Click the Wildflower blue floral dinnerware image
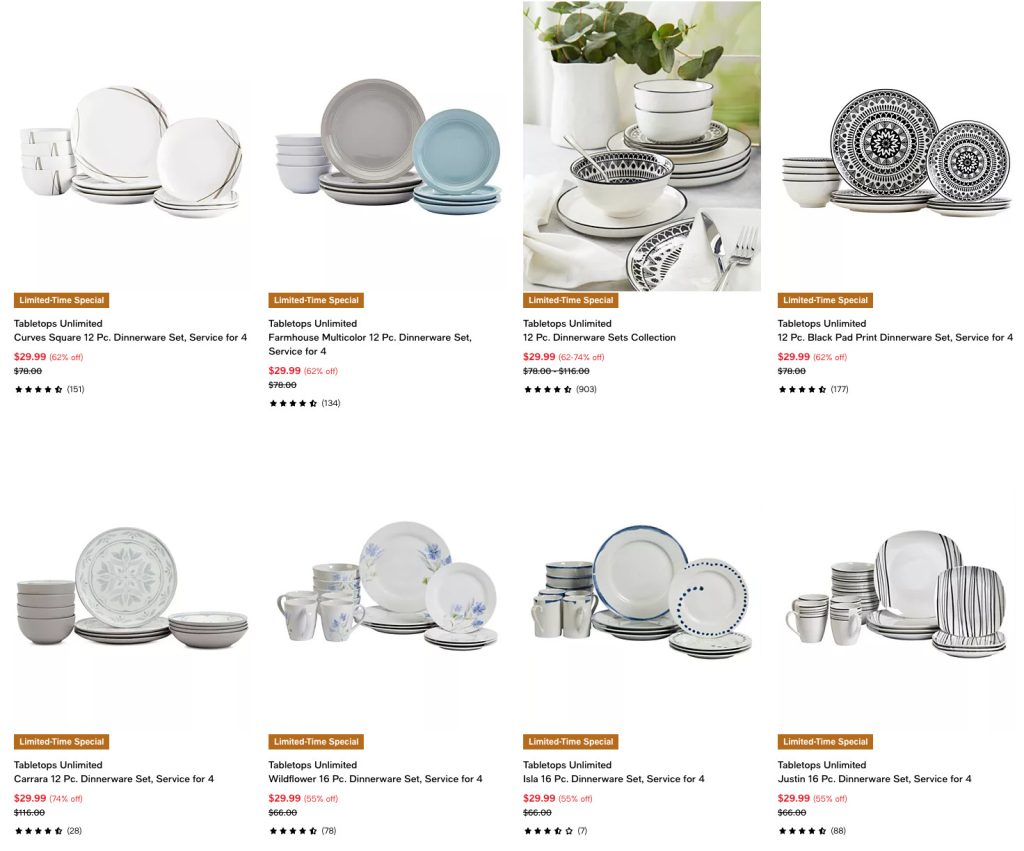The height and width of the screenshot is (851, 1024). coord(385,588)
